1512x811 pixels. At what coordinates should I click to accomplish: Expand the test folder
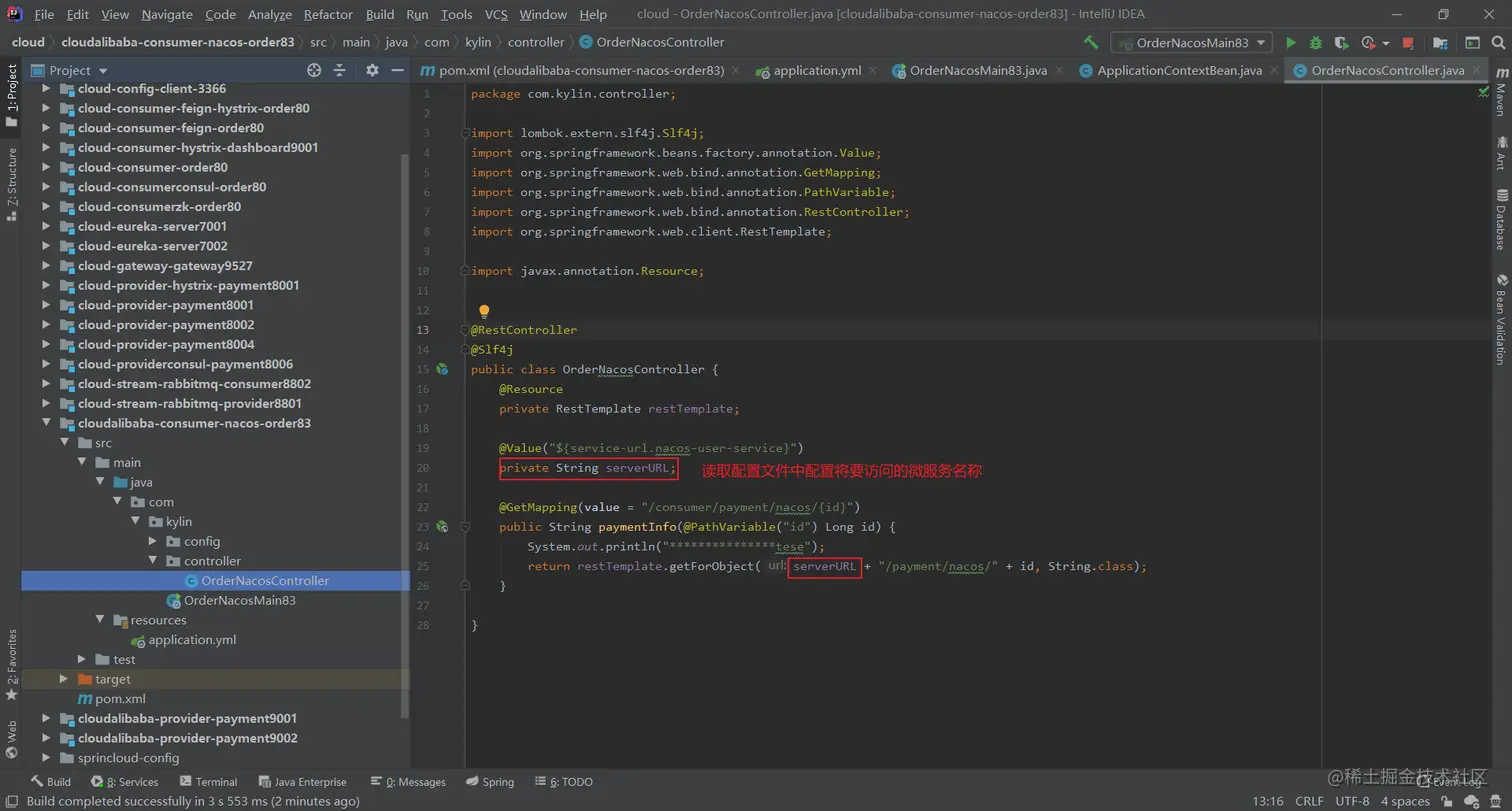coord(82,659)
